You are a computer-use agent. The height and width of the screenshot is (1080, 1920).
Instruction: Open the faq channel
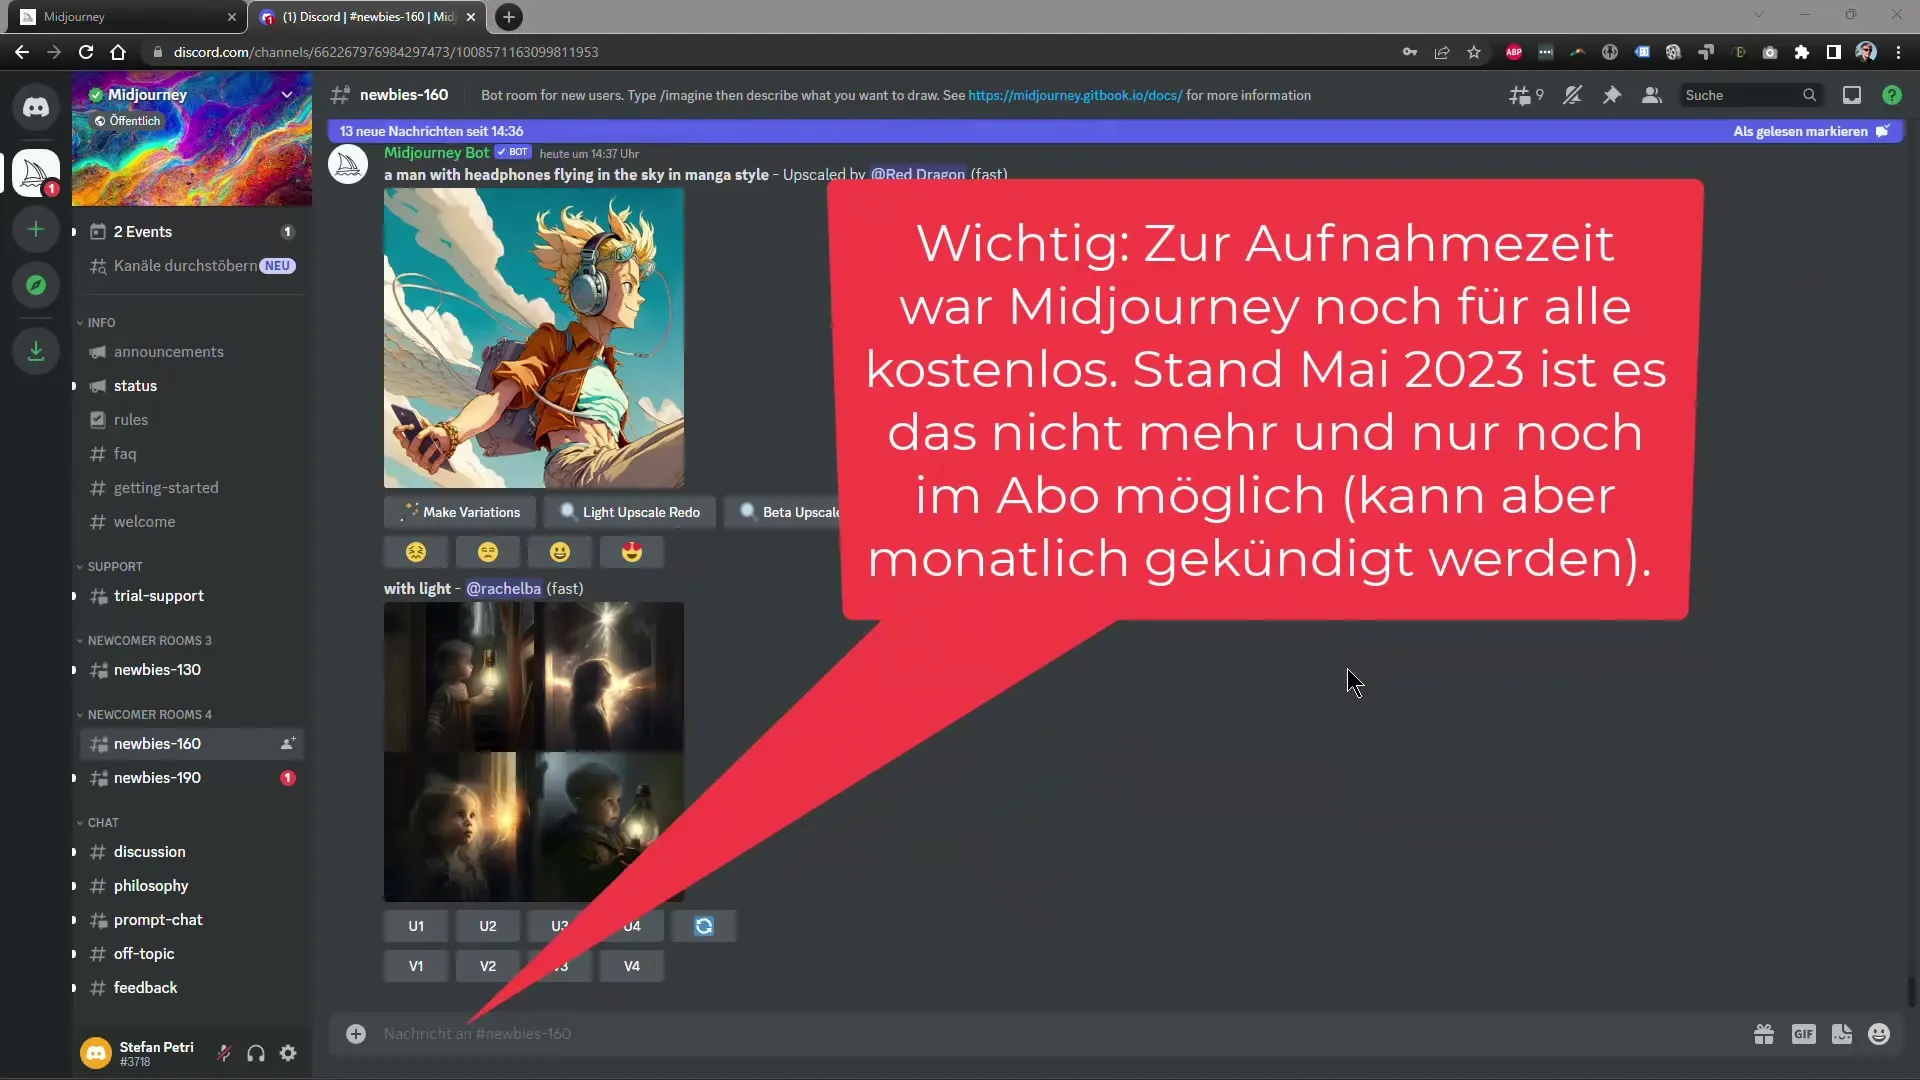191,454
